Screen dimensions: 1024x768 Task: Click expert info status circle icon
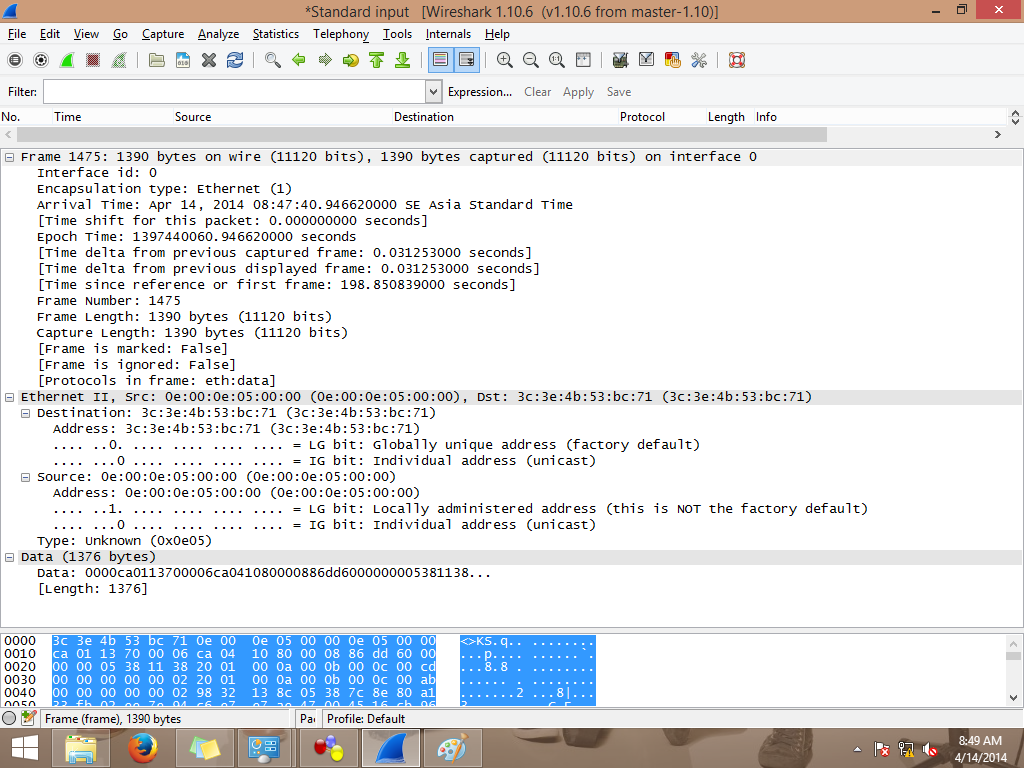pos(9,718)
